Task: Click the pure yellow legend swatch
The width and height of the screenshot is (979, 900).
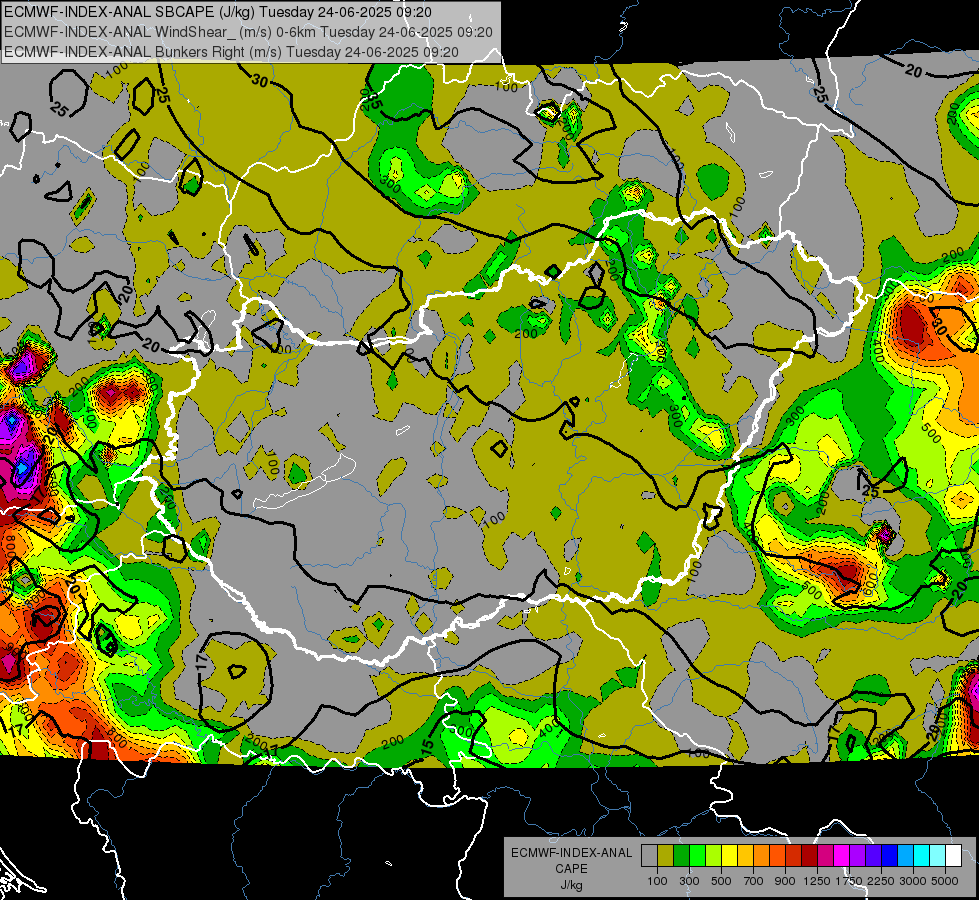Action: pyautogui.click(x=729, y=856)
